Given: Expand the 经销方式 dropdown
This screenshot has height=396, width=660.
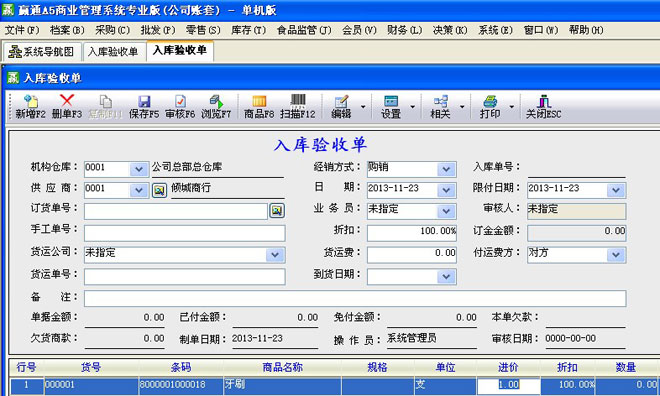Looking at the screenshot, I should point(446,169).
